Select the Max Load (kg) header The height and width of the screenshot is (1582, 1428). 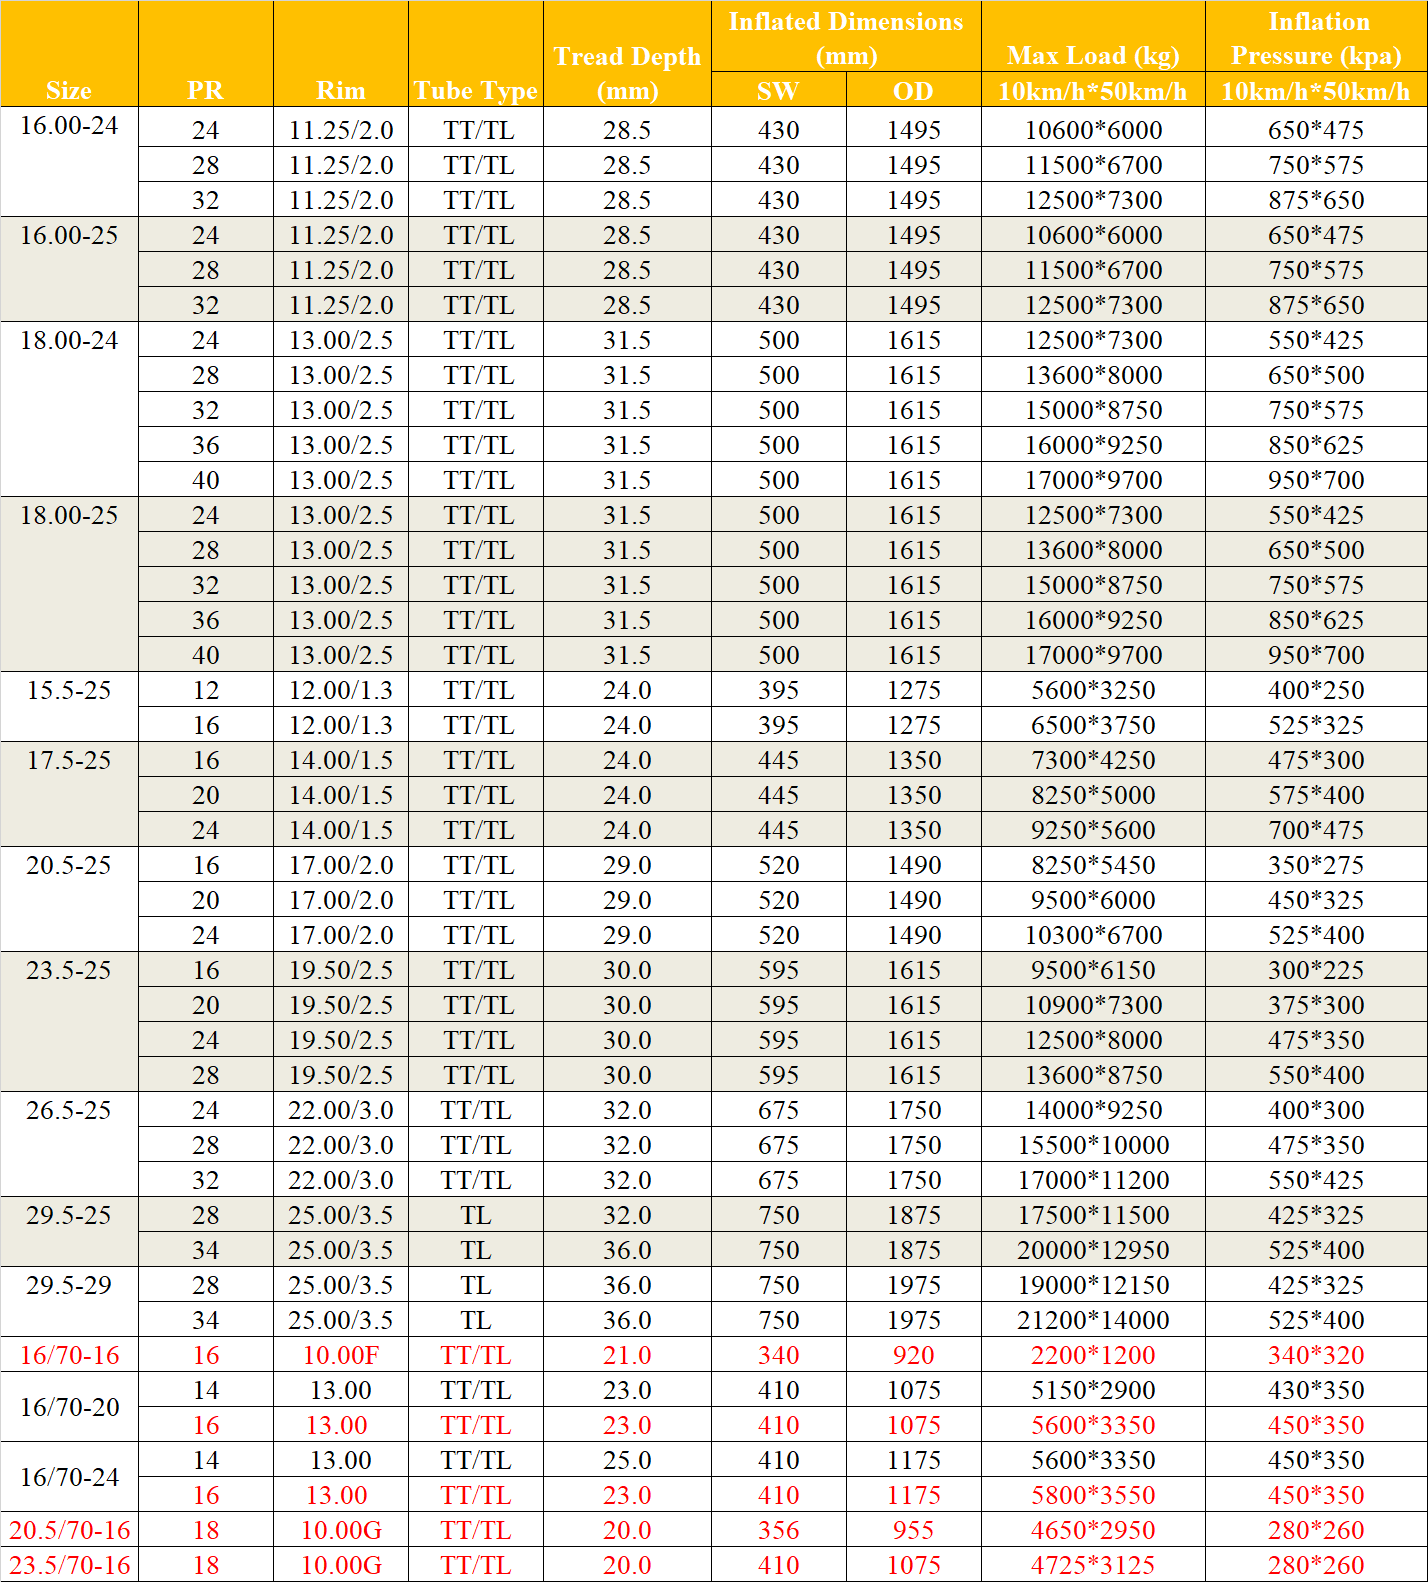1093,55
